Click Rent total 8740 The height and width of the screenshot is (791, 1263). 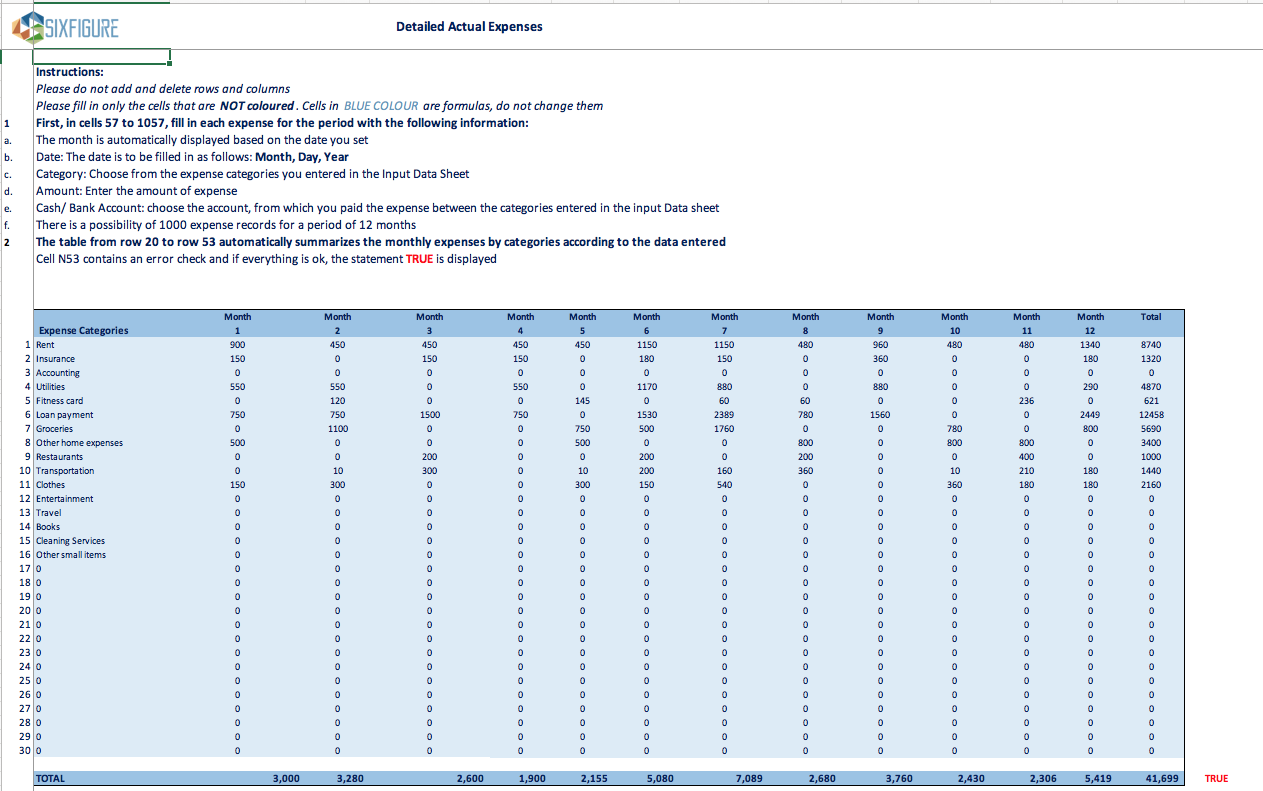tap(1151, 345)
